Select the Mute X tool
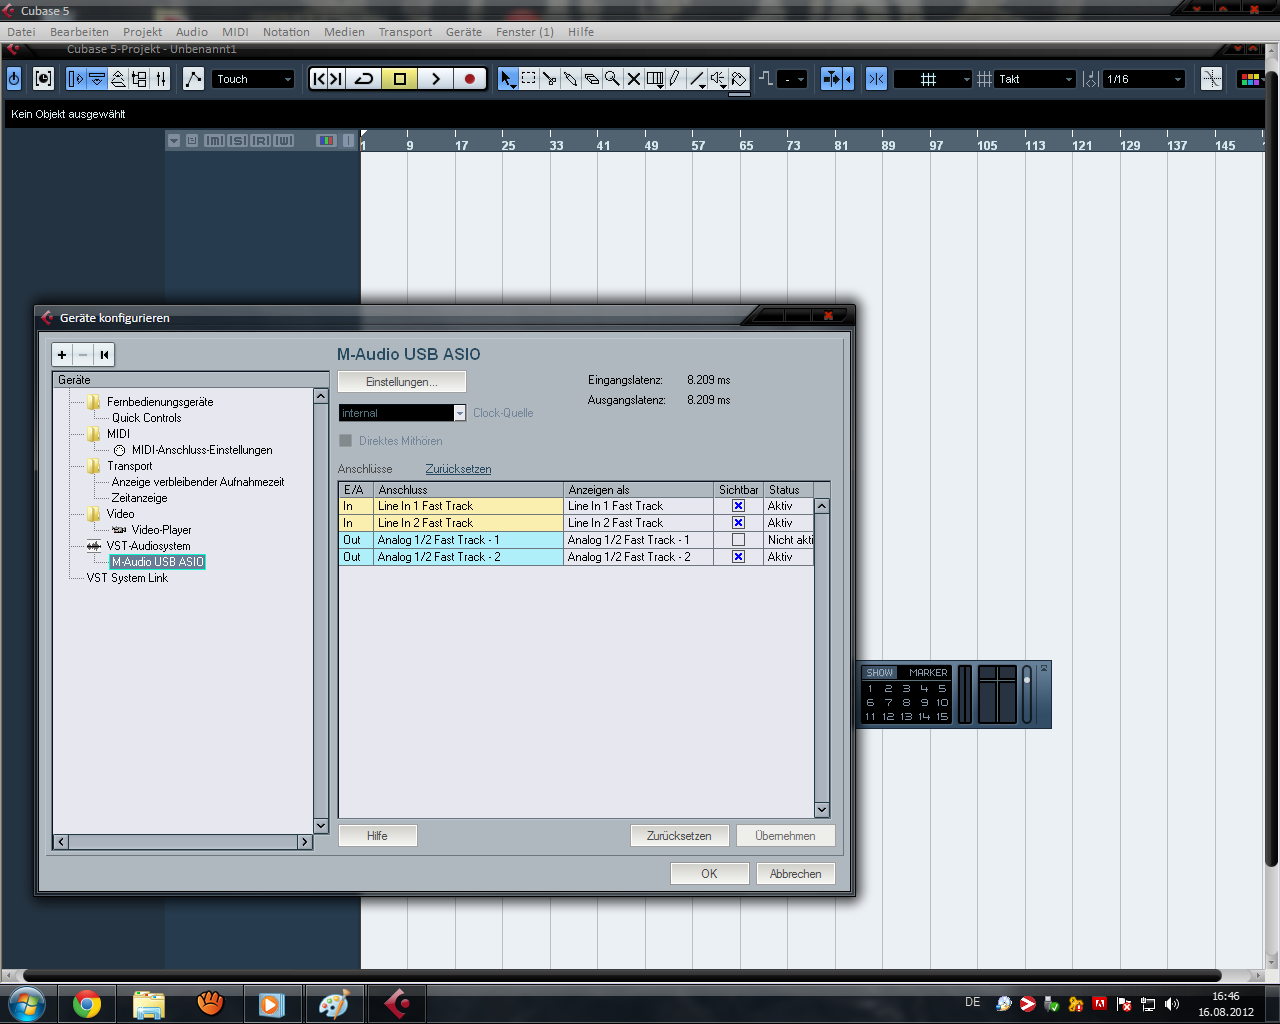 633,79
